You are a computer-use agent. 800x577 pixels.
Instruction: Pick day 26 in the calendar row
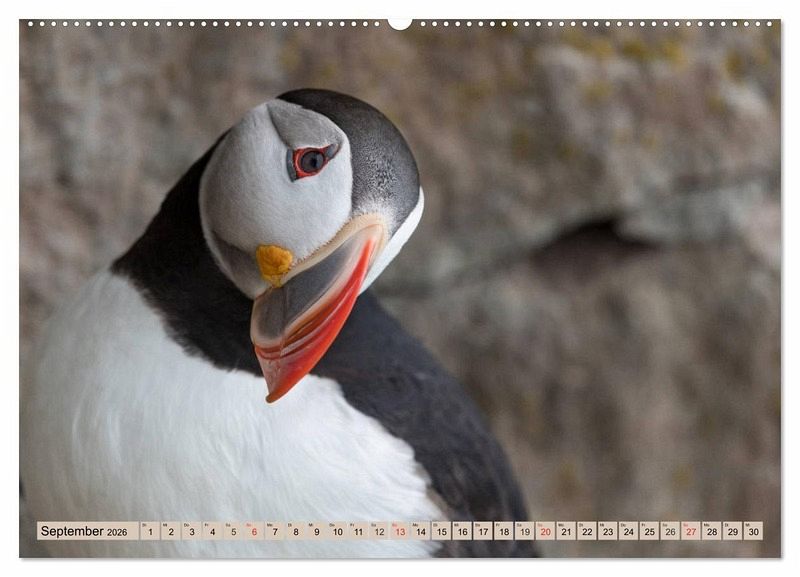671,531
